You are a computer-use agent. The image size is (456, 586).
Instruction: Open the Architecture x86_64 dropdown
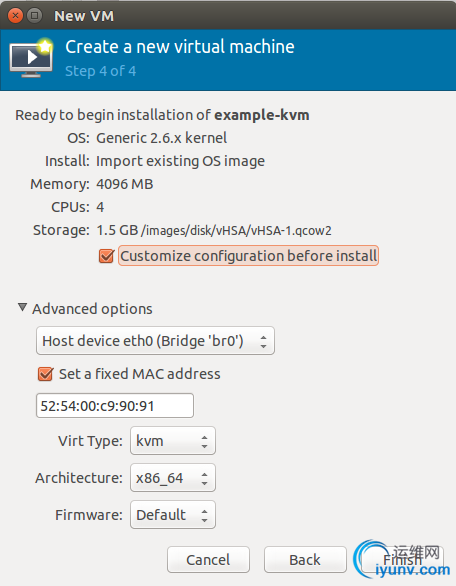(173, 478)
